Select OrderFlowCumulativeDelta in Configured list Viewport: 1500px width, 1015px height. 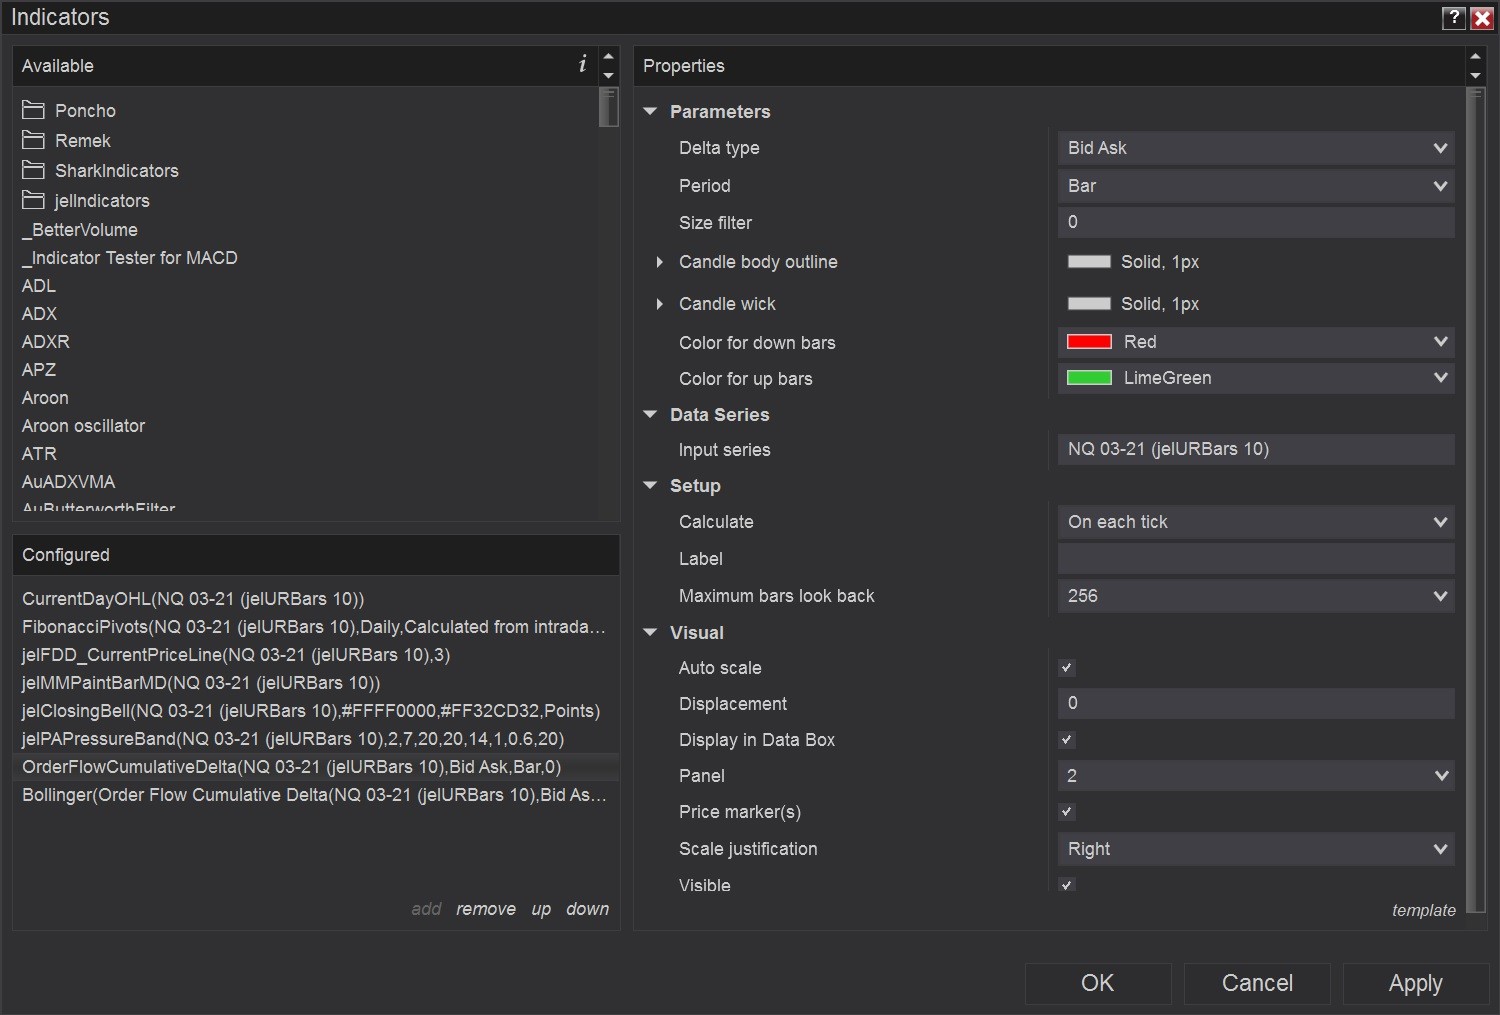[291, 767]
